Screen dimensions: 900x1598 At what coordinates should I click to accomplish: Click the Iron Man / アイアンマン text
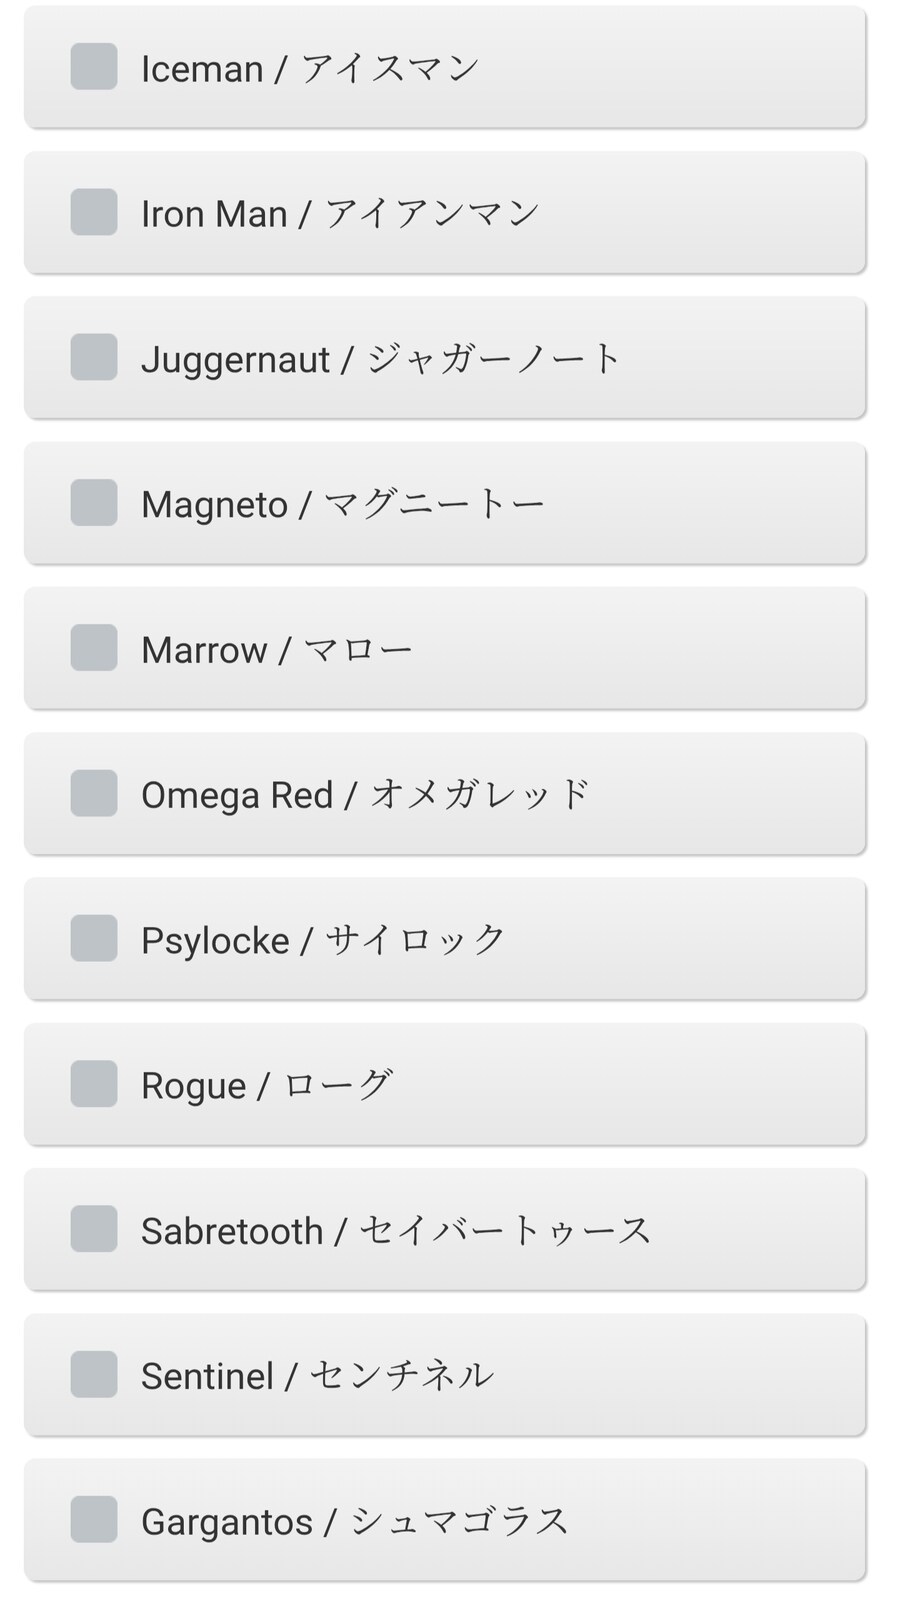[340, 214]
